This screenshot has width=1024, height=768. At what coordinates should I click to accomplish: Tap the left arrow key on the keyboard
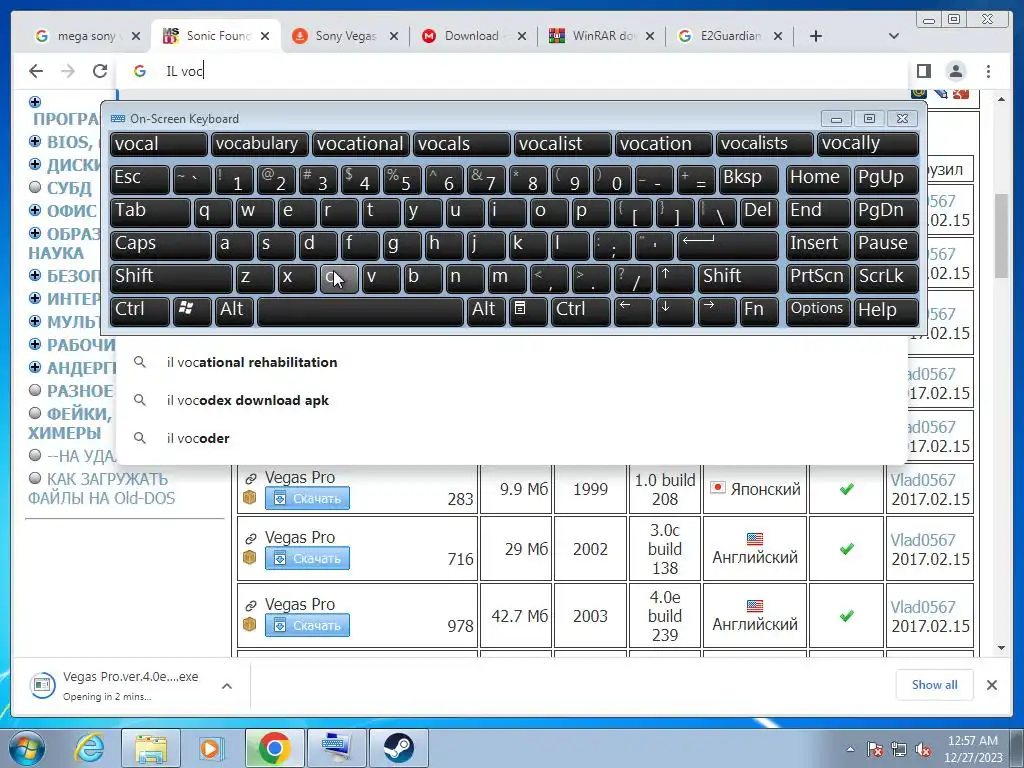click(633, 311)
